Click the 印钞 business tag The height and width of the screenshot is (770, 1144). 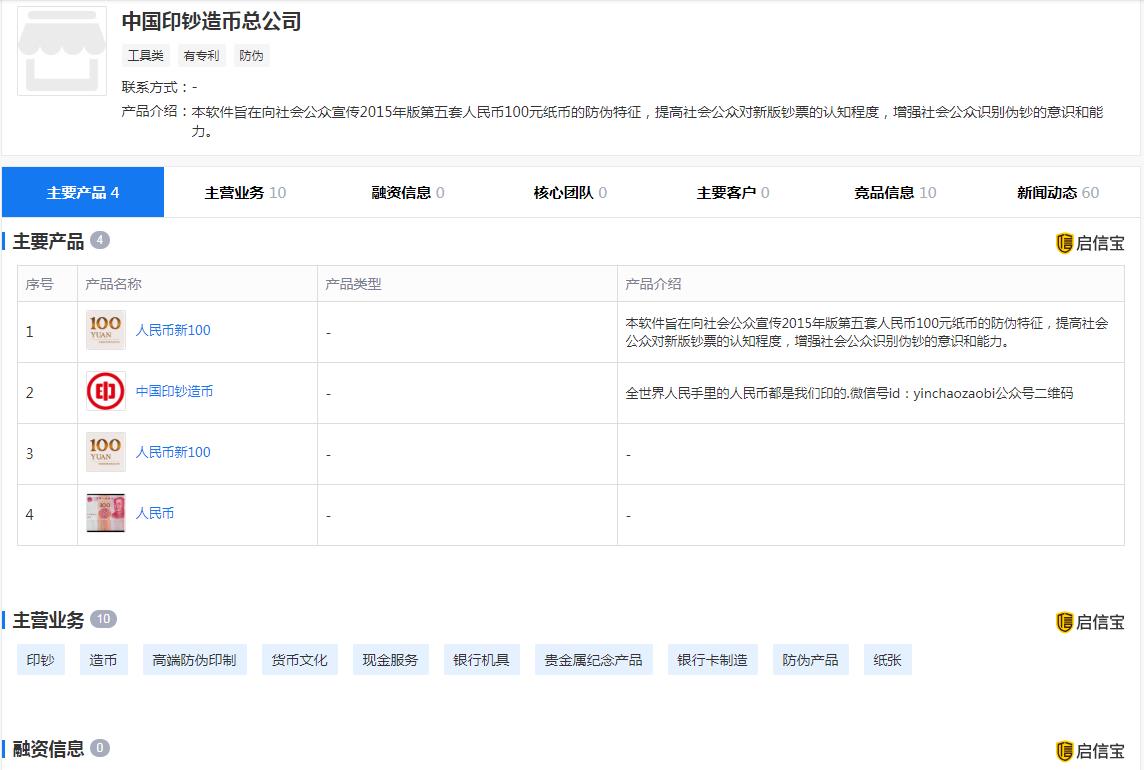[41, 660]
